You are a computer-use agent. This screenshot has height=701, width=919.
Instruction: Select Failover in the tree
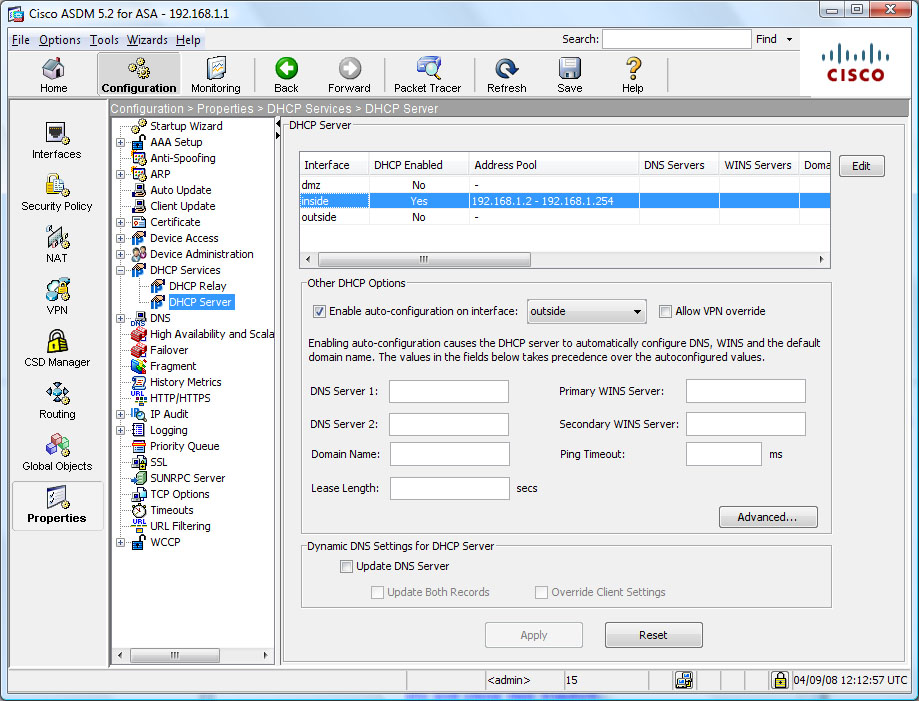(169, 350)
